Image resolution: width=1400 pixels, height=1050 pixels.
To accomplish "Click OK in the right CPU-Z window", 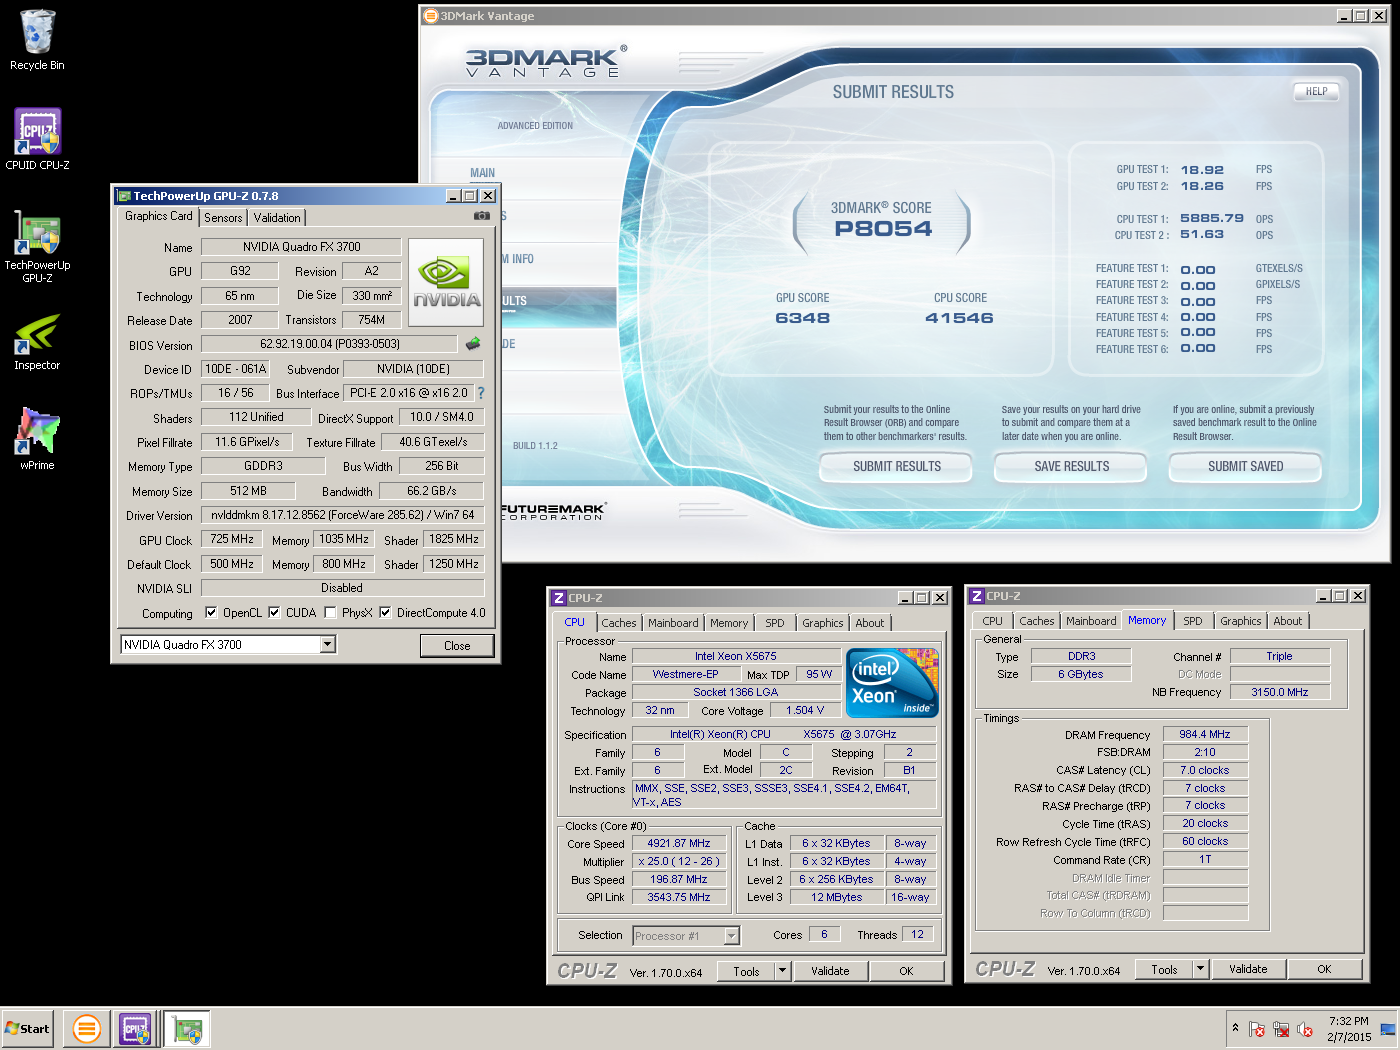I will (1324, 969).
